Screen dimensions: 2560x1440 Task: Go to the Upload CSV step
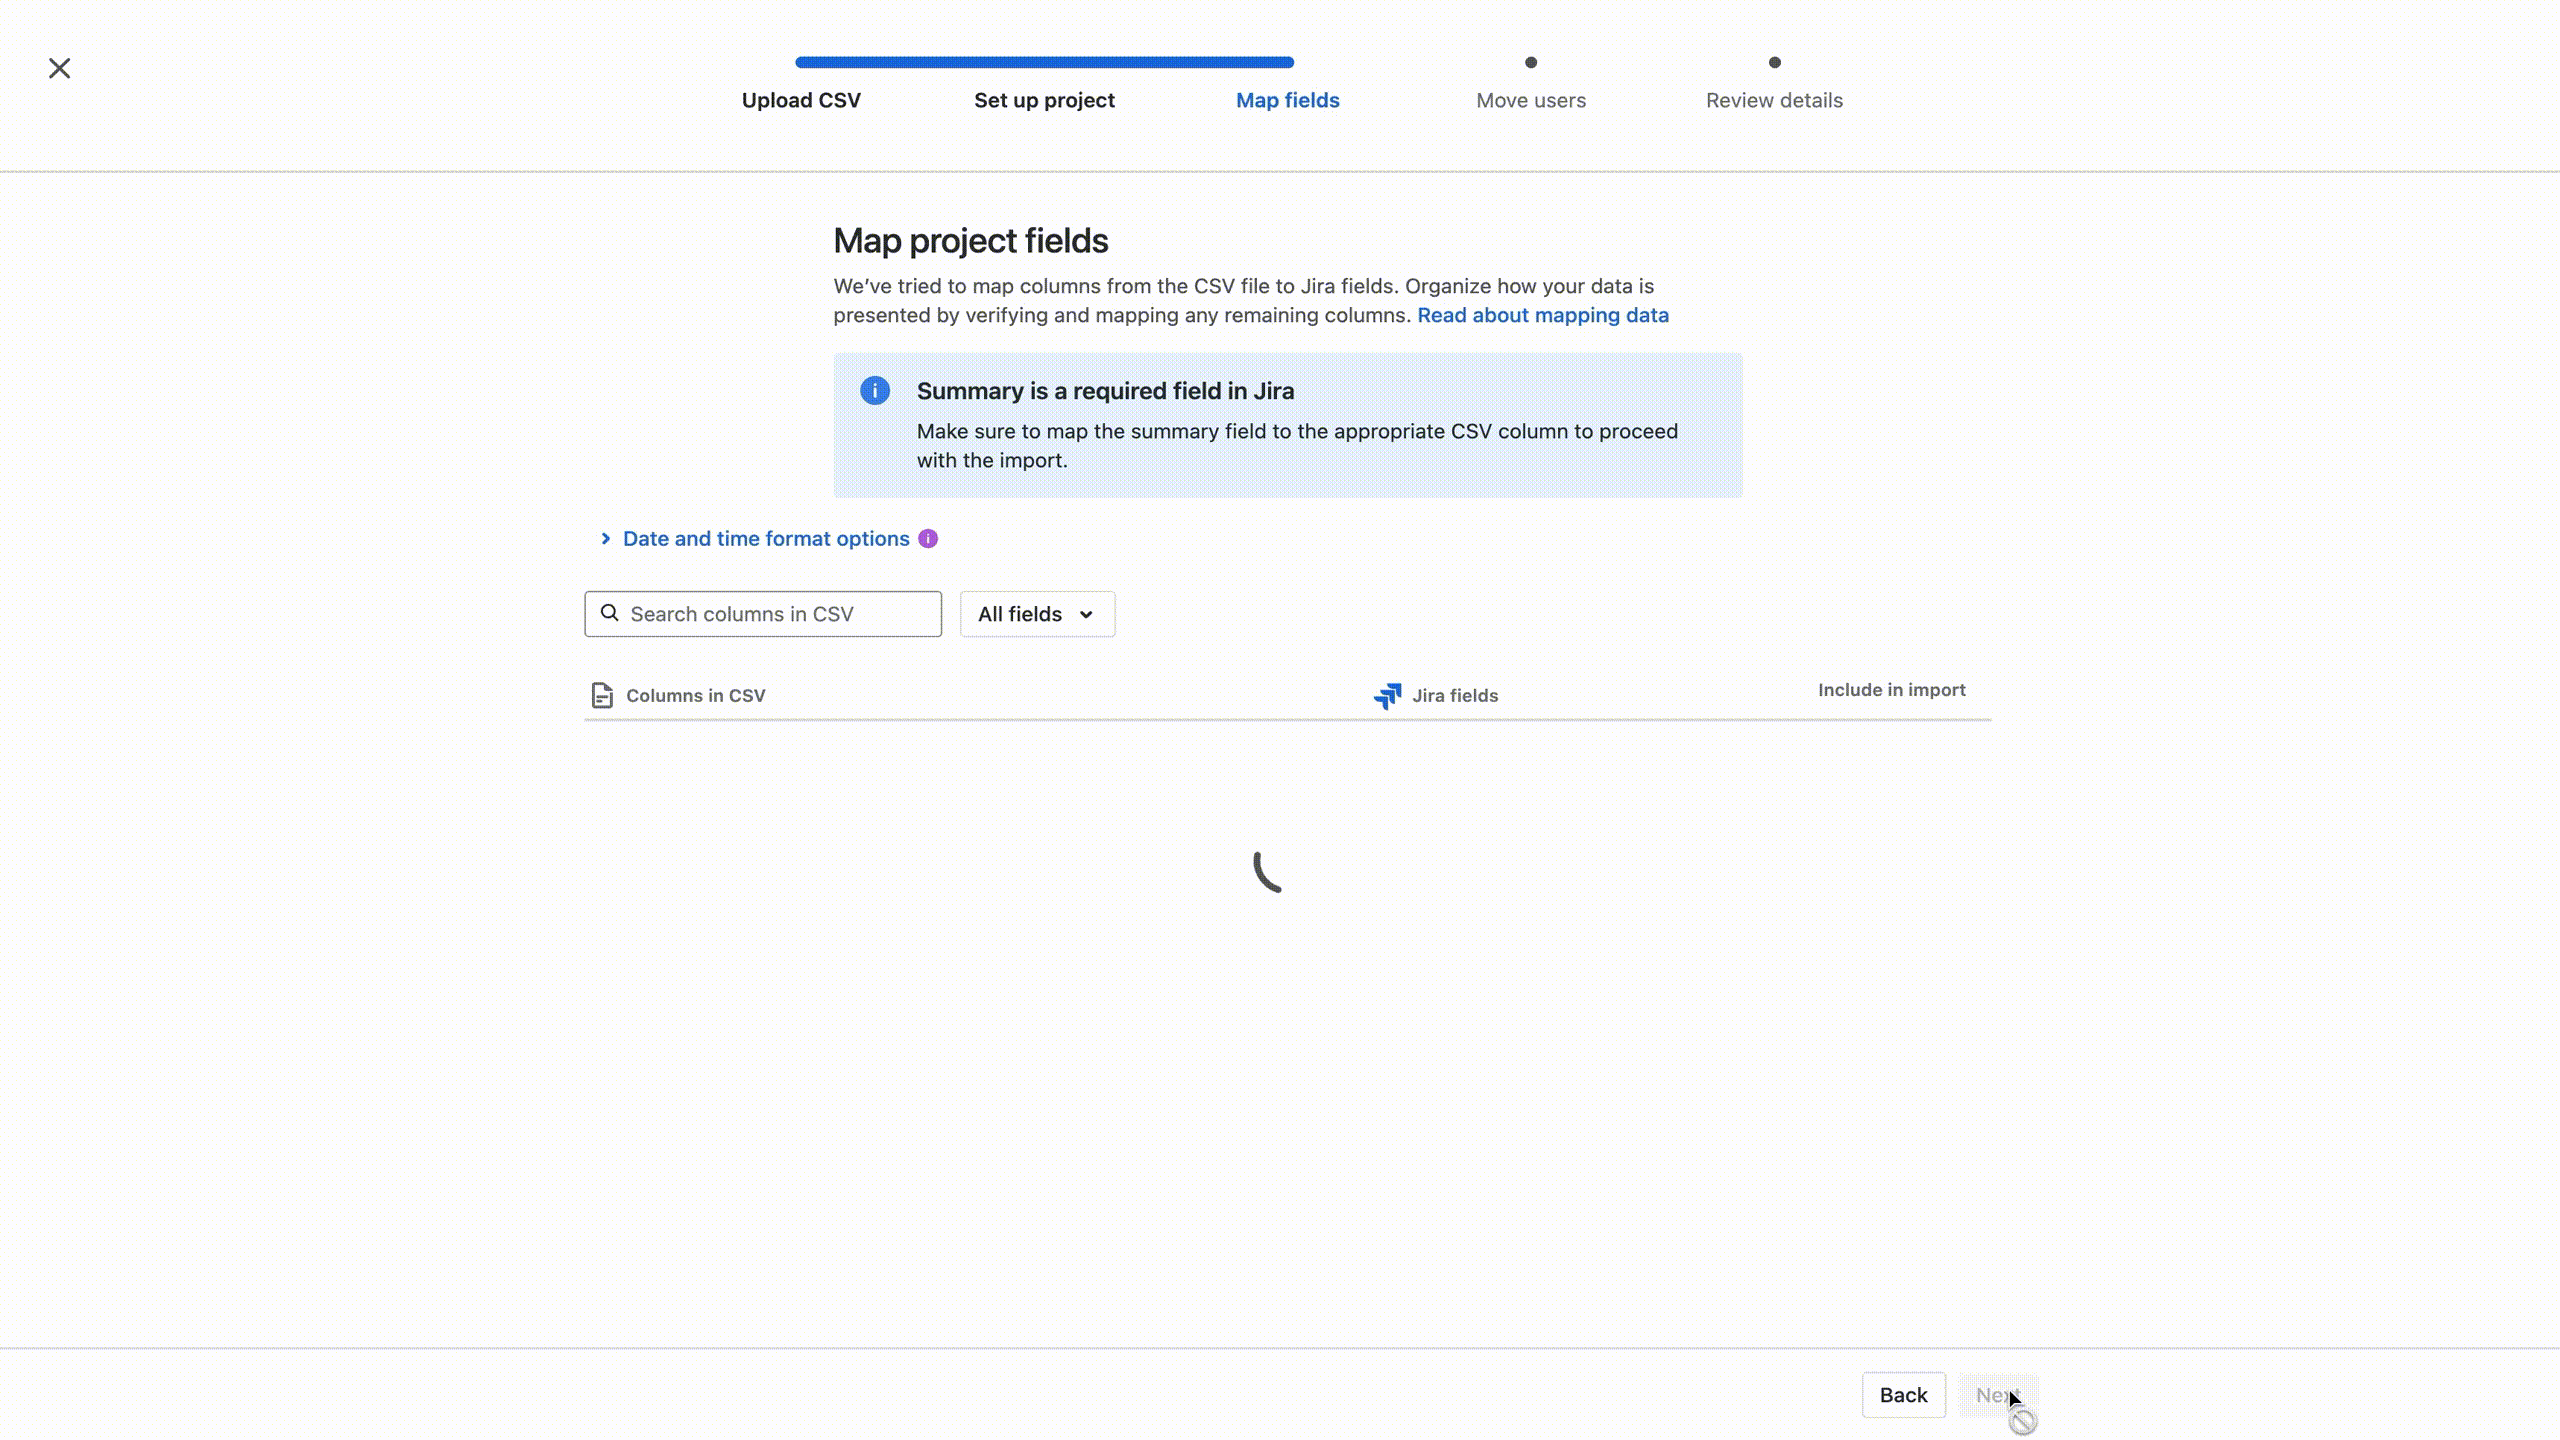tap(802, 100)
